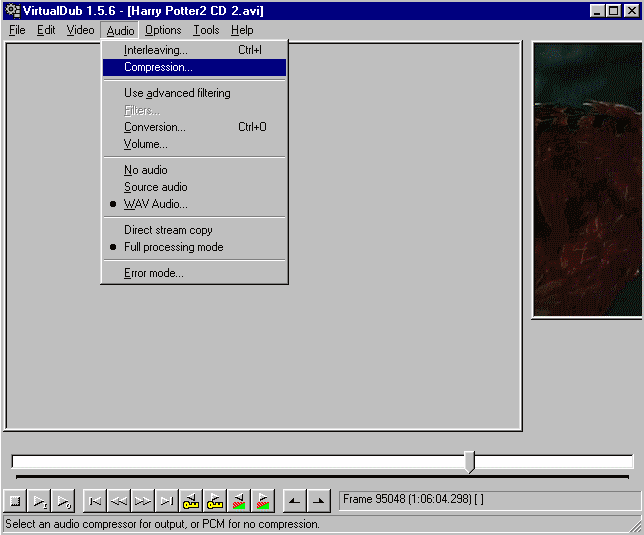Screen dimensions: 644x535
Task: Go to previous keyframe icon
Action: (x=191, y=501)
